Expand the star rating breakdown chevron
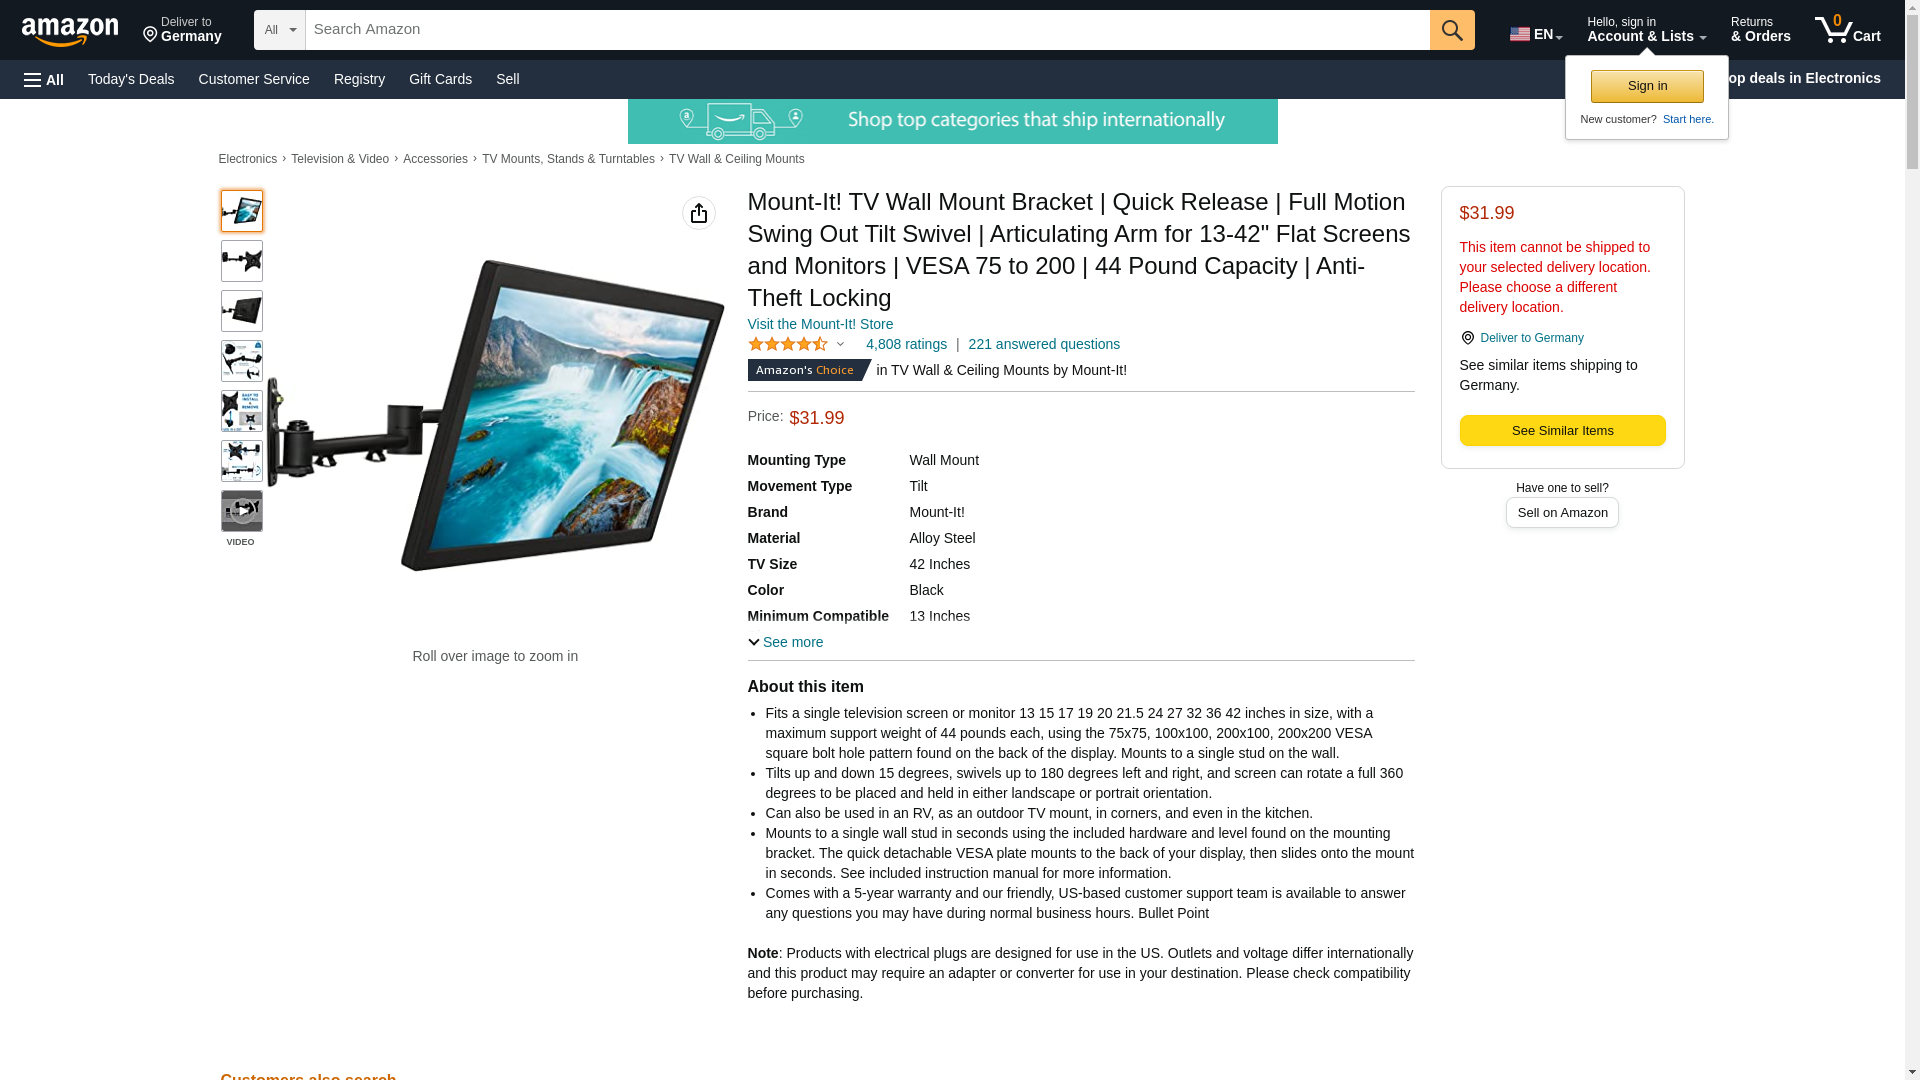Screen dimensions: 1920x1080 [840, 345]
